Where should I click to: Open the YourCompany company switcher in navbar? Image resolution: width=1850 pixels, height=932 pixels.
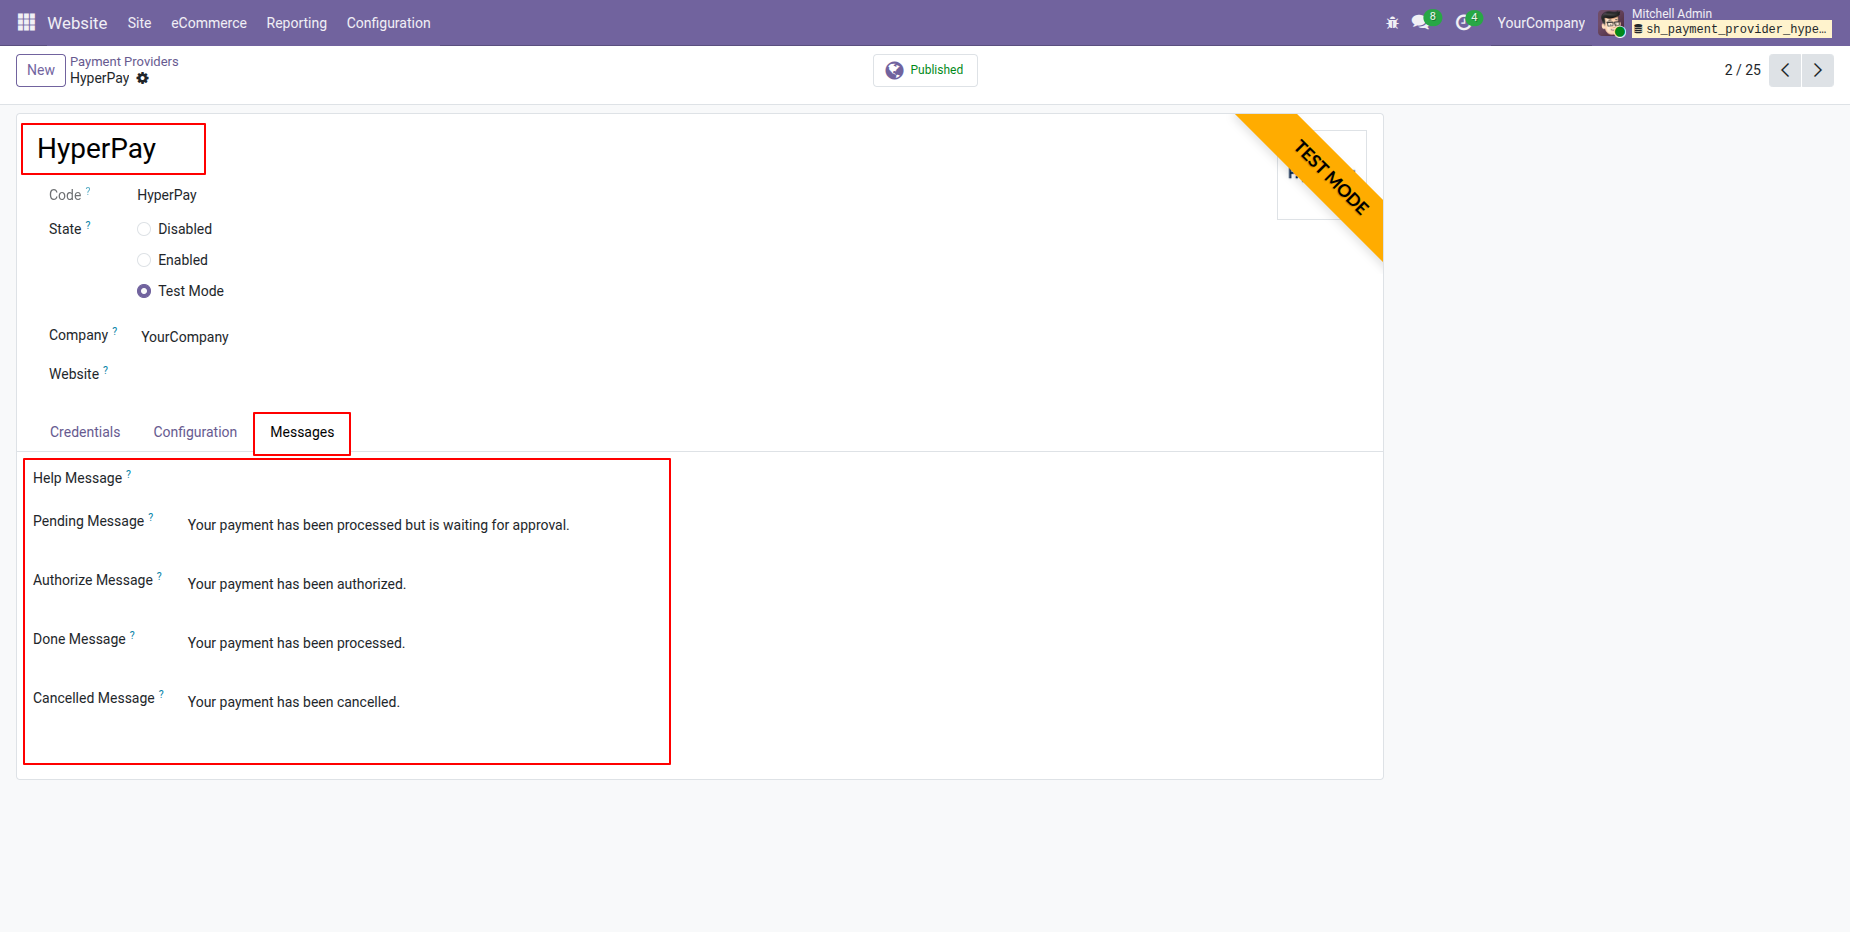pyautogui.click(x=1541, y=23)
